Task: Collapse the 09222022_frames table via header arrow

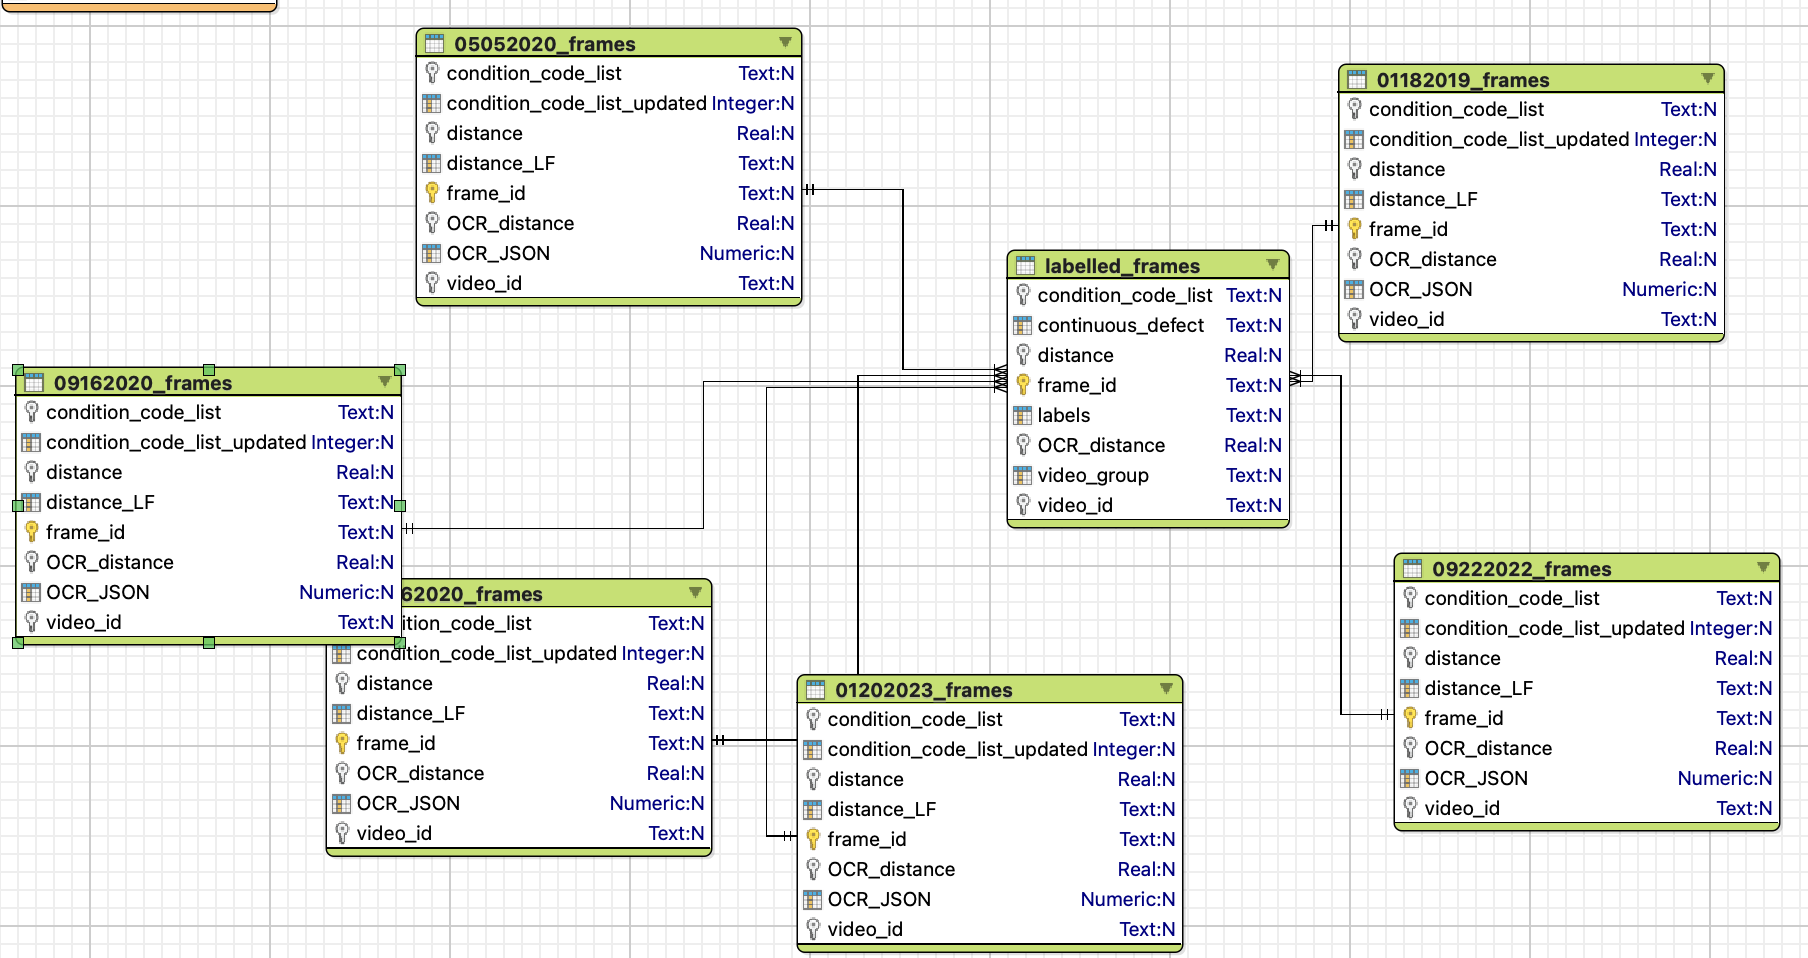Action: pos(1763,567)
